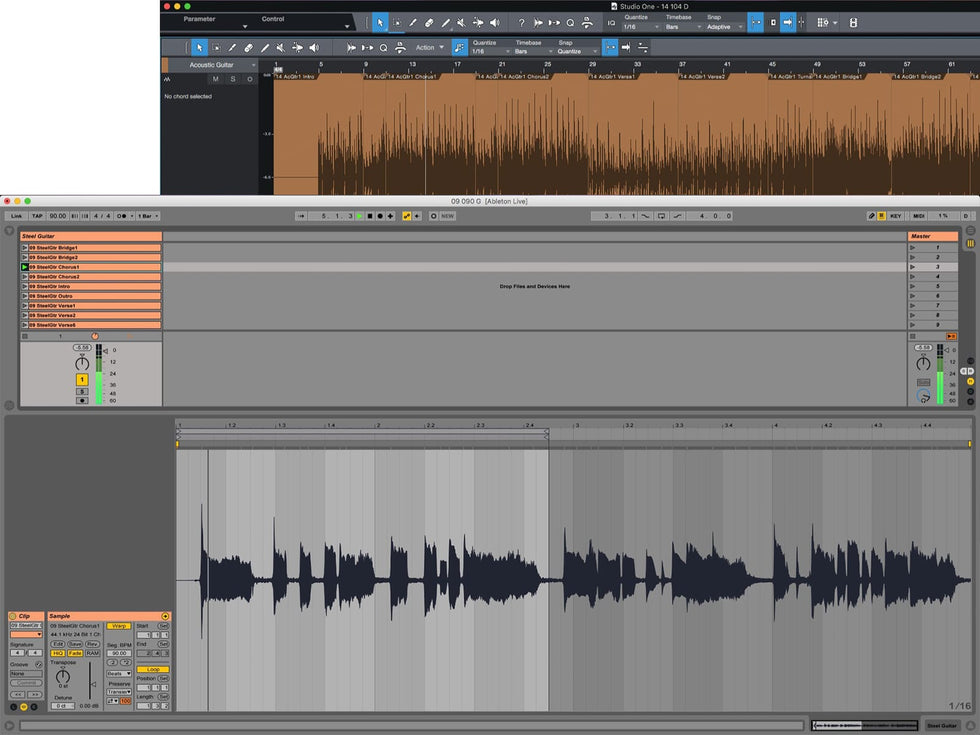Mute the Acoustic Guitar track
The image size is (980, 735).
(215, 79)
